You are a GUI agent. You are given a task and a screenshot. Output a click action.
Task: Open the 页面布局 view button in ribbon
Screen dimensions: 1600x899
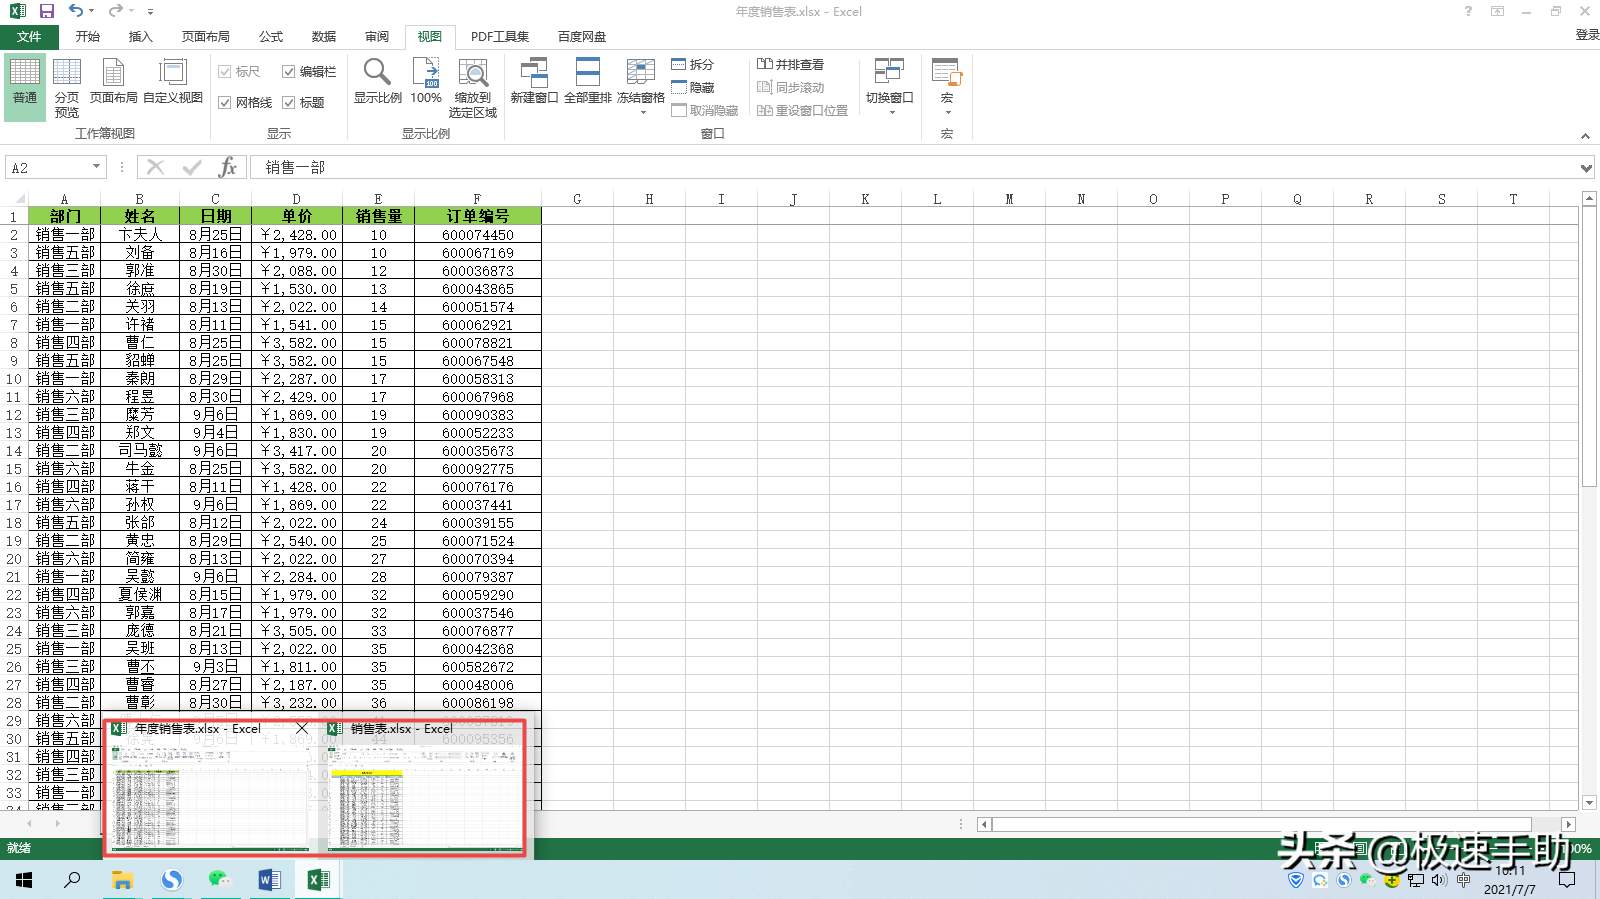[x=114, y=82]
